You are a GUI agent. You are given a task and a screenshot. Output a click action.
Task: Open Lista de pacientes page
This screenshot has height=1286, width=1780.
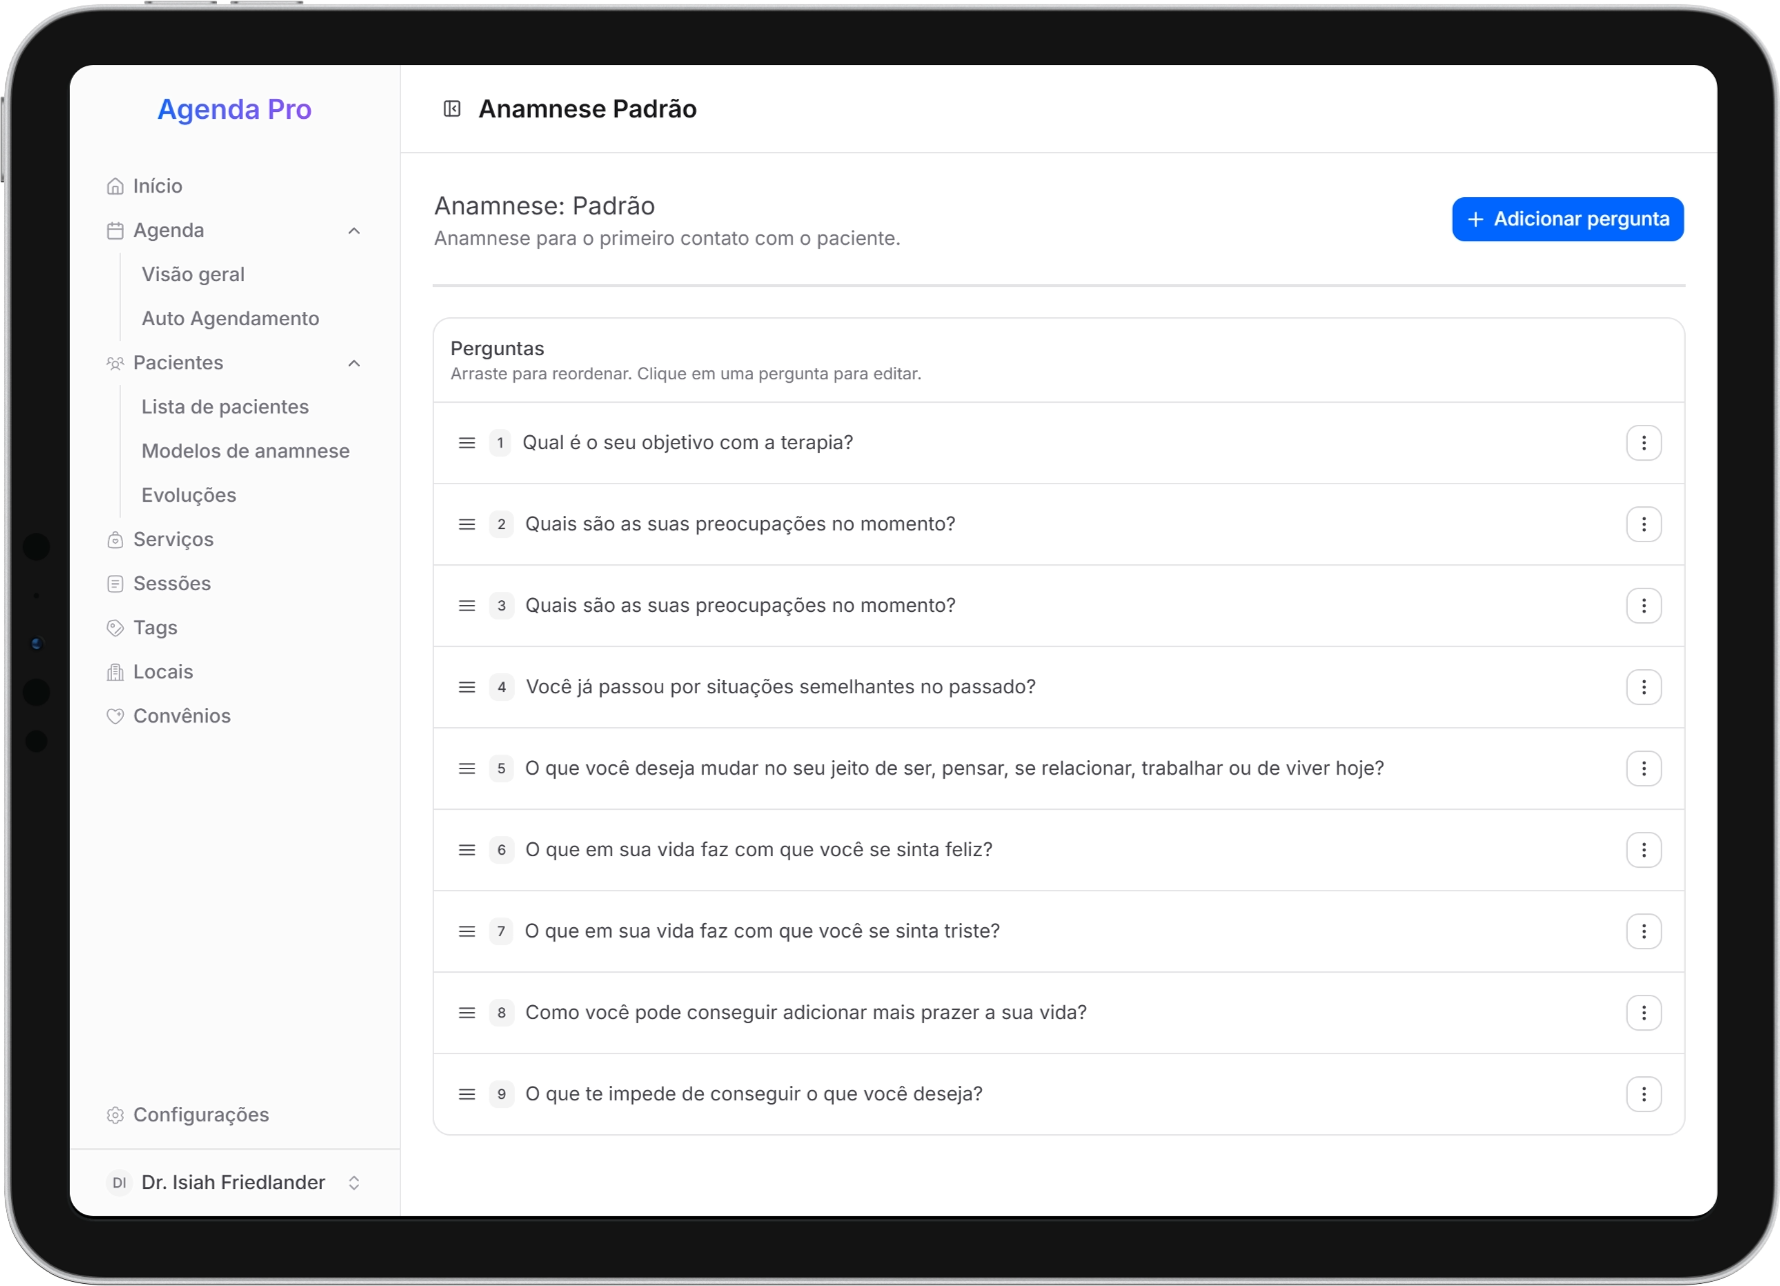tap(225, 407)
